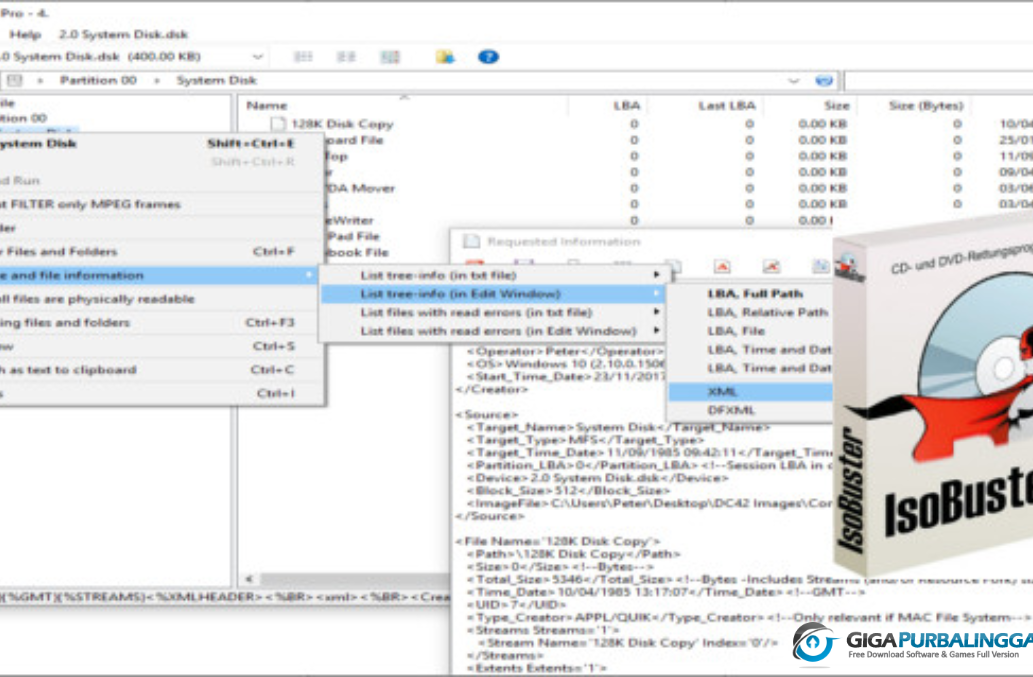
Task: Click the <Target_Type>MFS line
Action: point(586,440)
